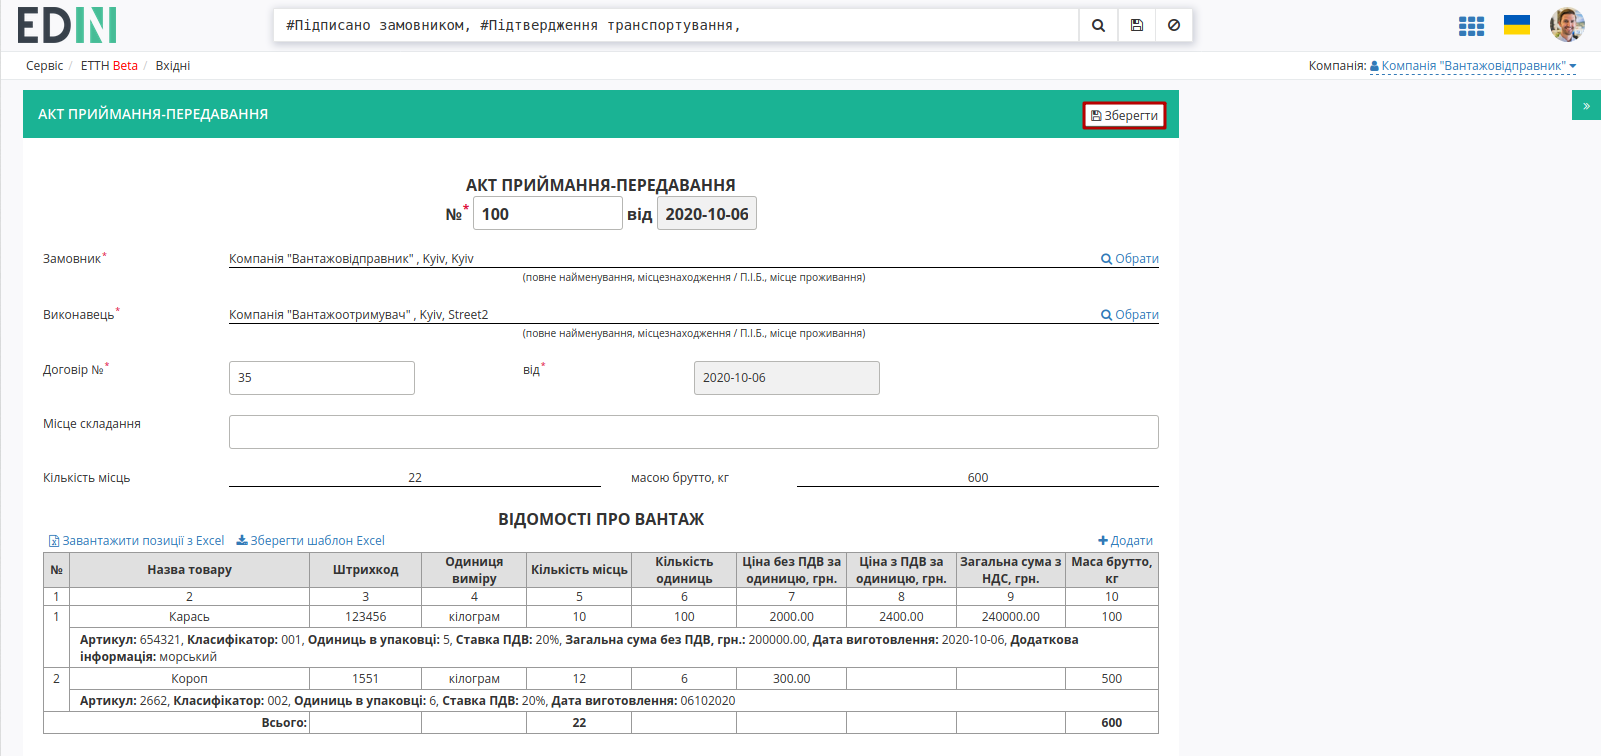Go to Сервіс breadcrumb
The width and height of the screenshot is (1601, 756).
(44, 66)
